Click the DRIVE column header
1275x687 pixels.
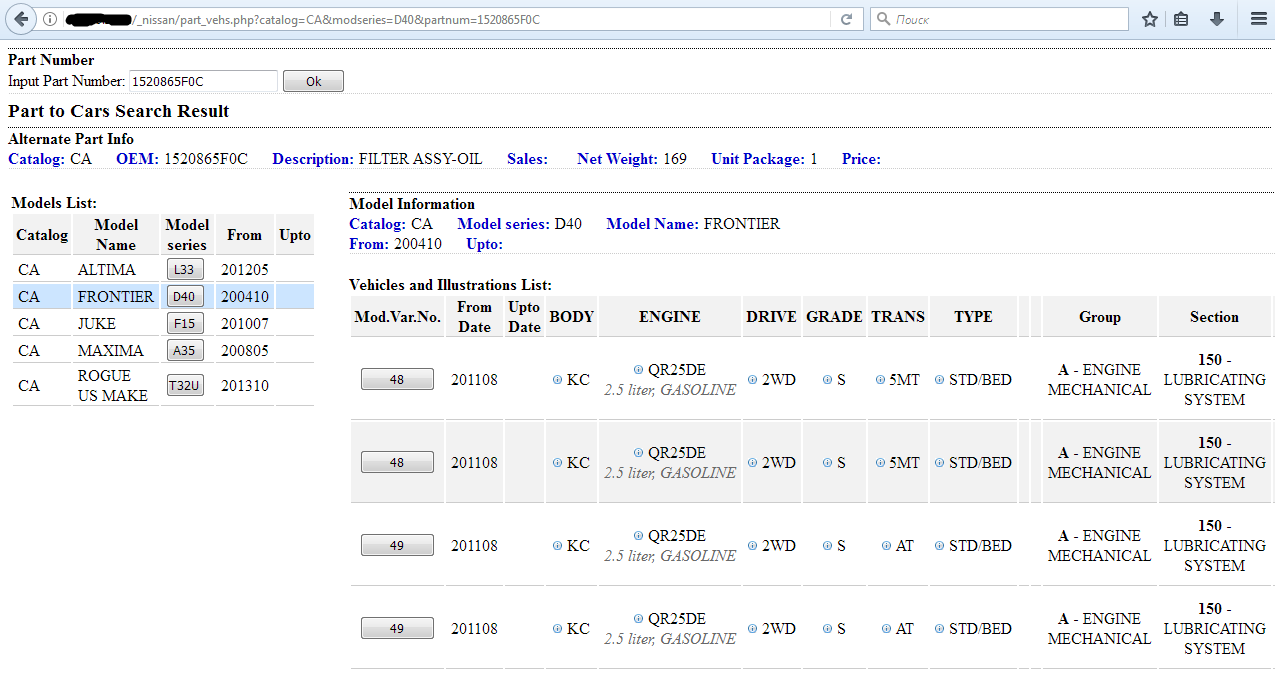pyautogui.click(x=771, y=316)
